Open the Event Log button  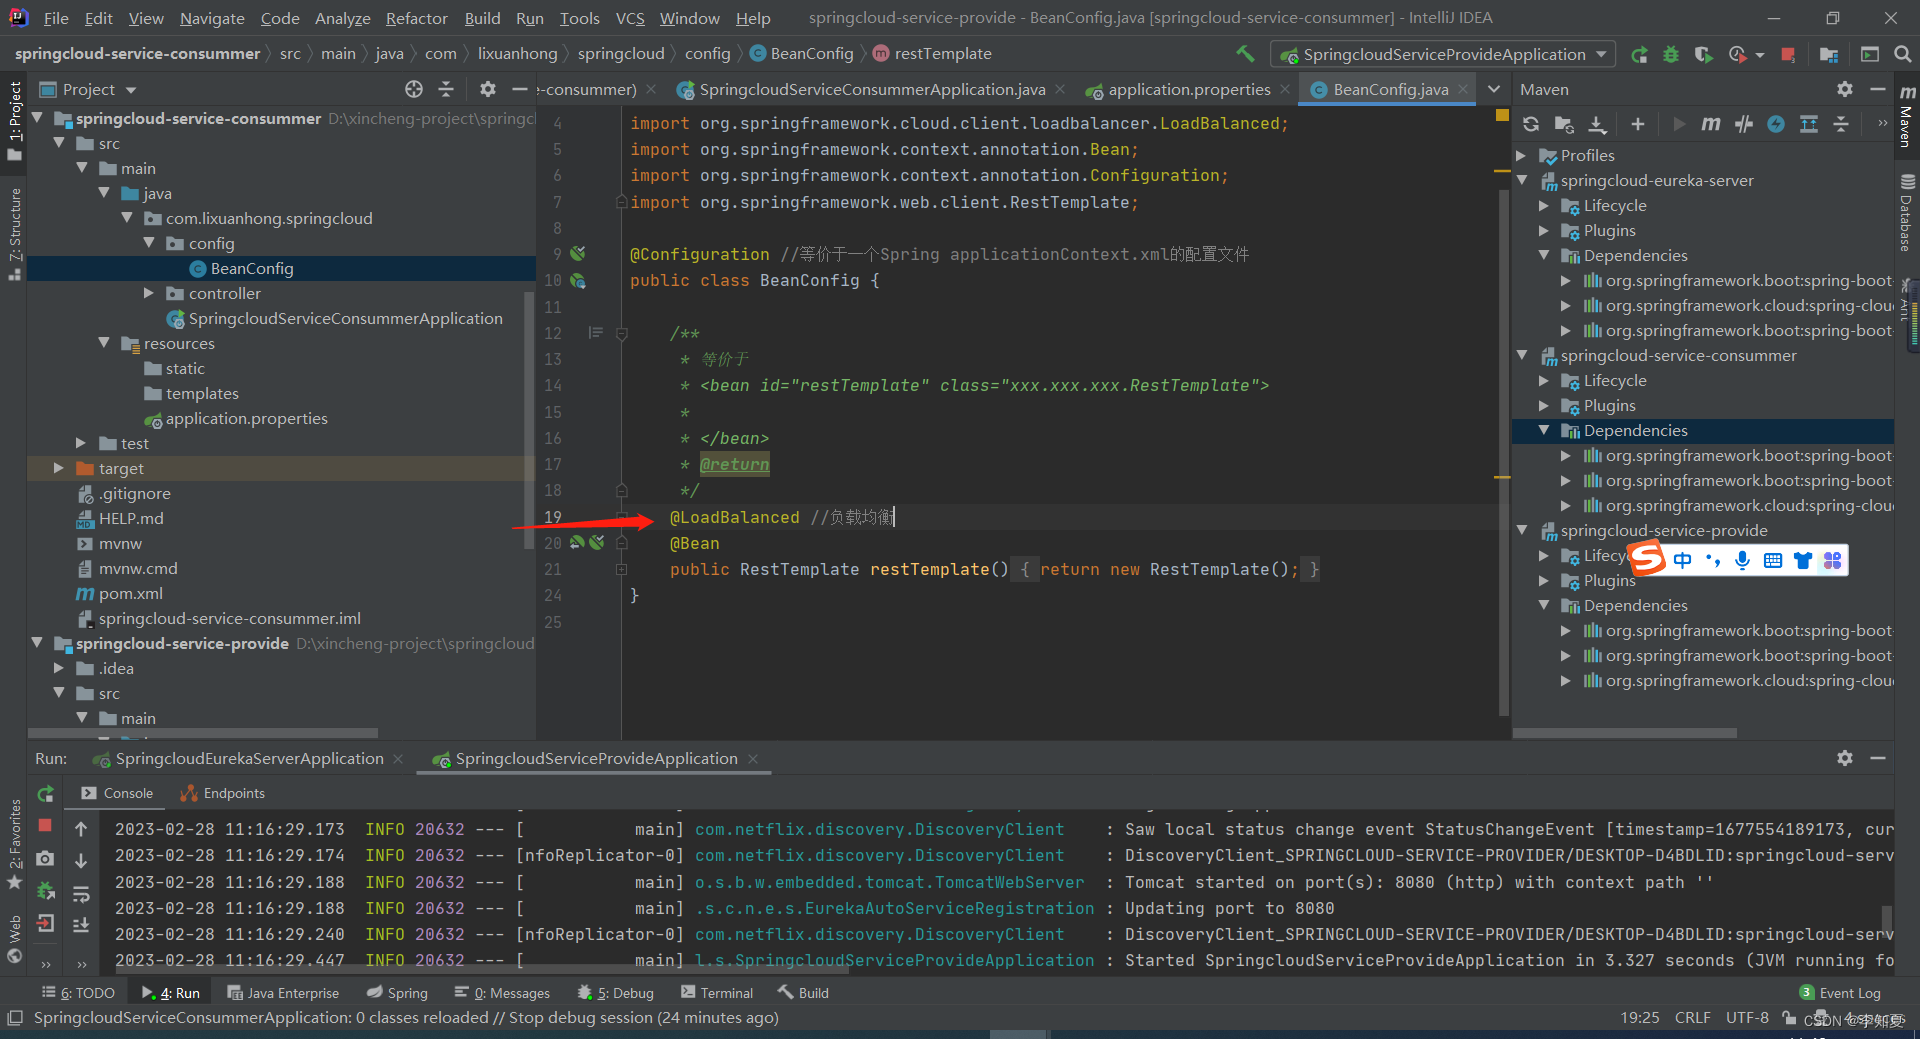[1840, 992]
